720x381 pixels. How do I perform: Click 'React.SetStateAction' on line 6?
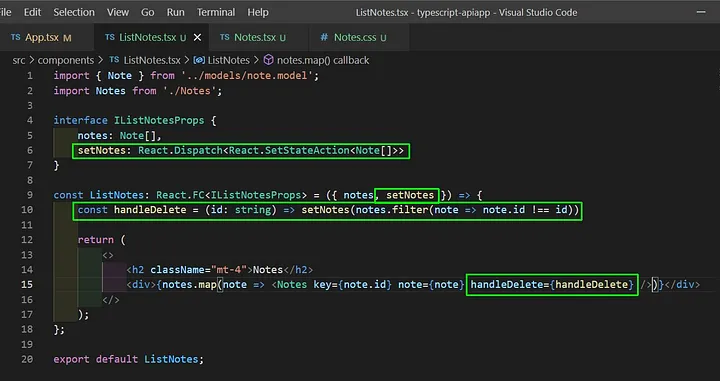pyautogui.click(x=289, y=151)
